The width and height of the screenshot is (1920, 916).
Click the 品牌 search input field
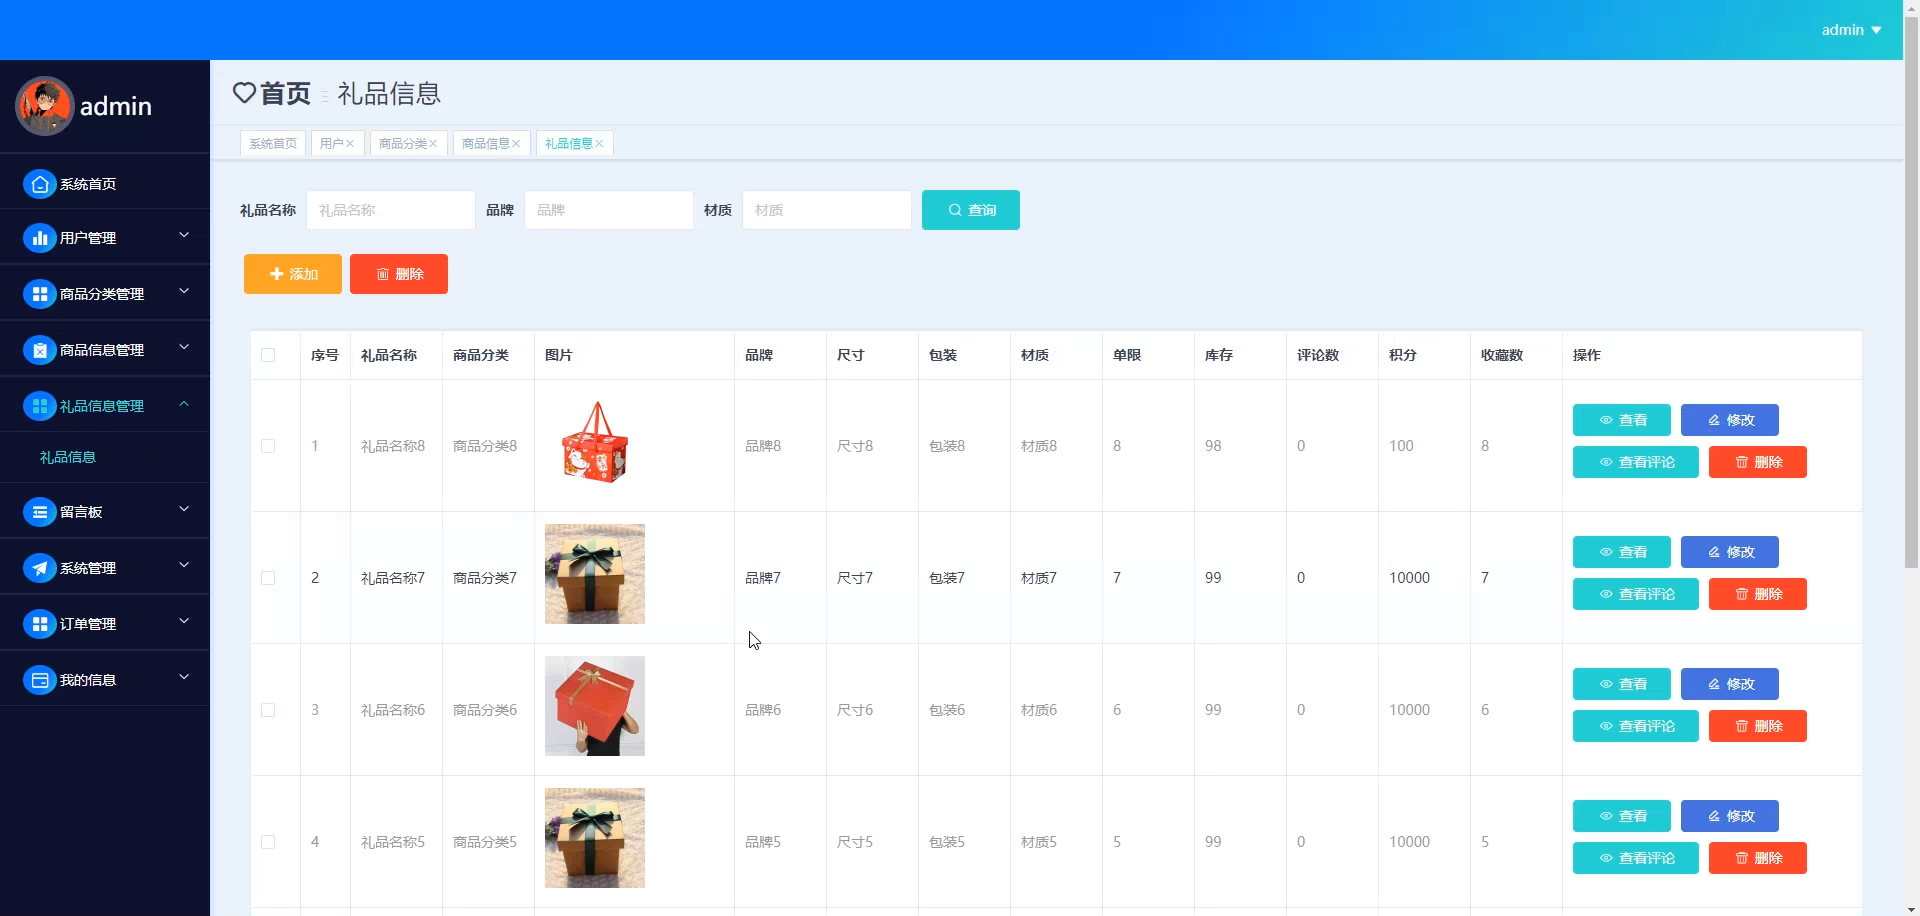tap(609, 210)
